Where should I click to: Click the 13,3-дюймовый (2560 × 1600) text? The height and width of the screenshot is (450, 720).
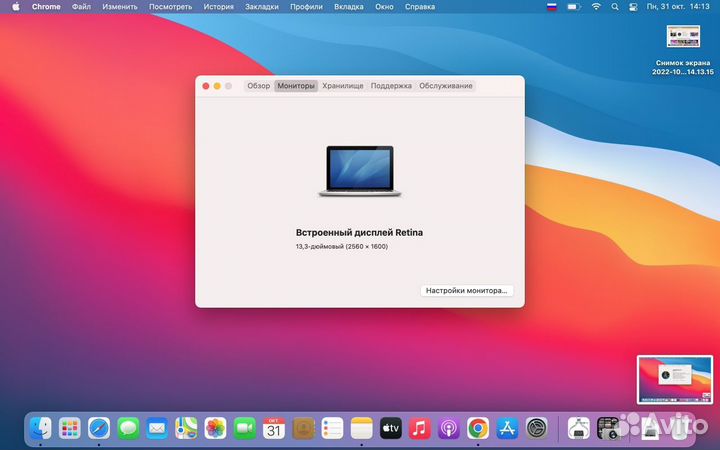point(342,247)
